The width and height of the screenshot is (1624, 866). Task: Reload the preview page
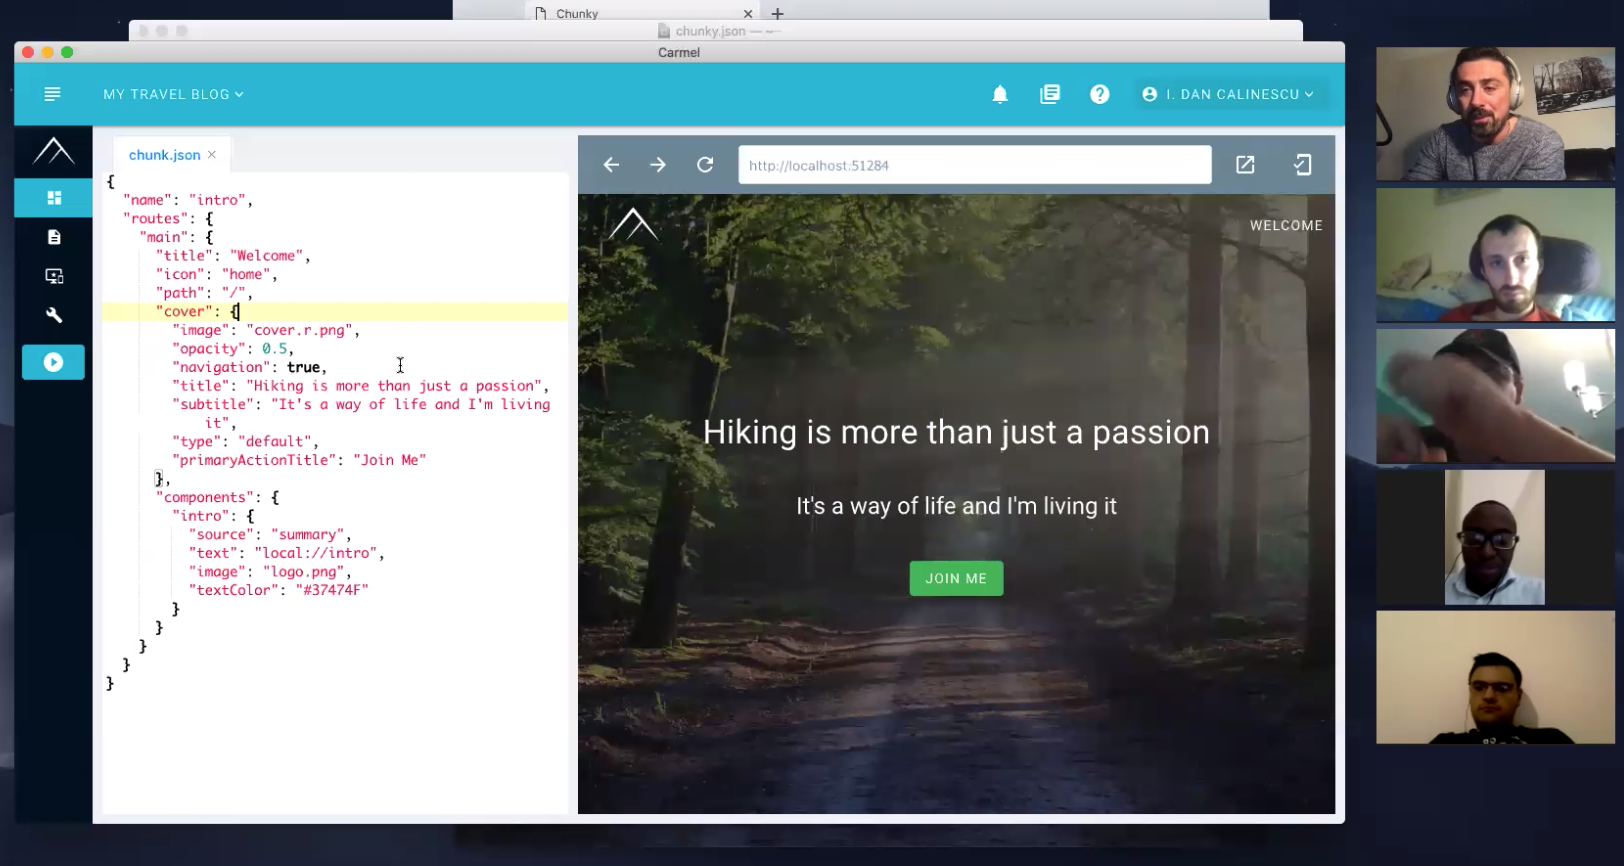(705, 165)
